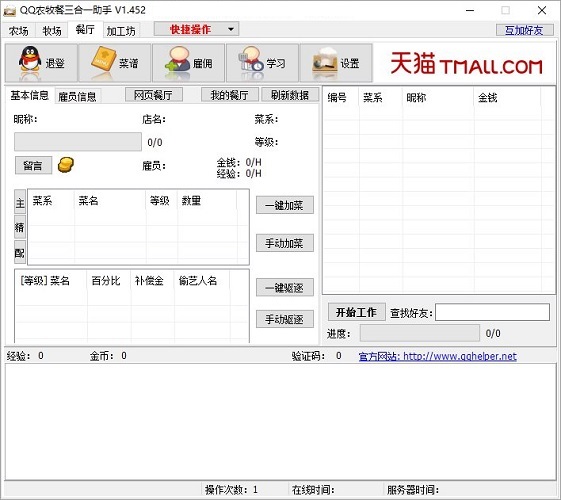This screenshot has width=561, height=500.
Task: Switch to the 农场 tab
Action: (19, 31)
